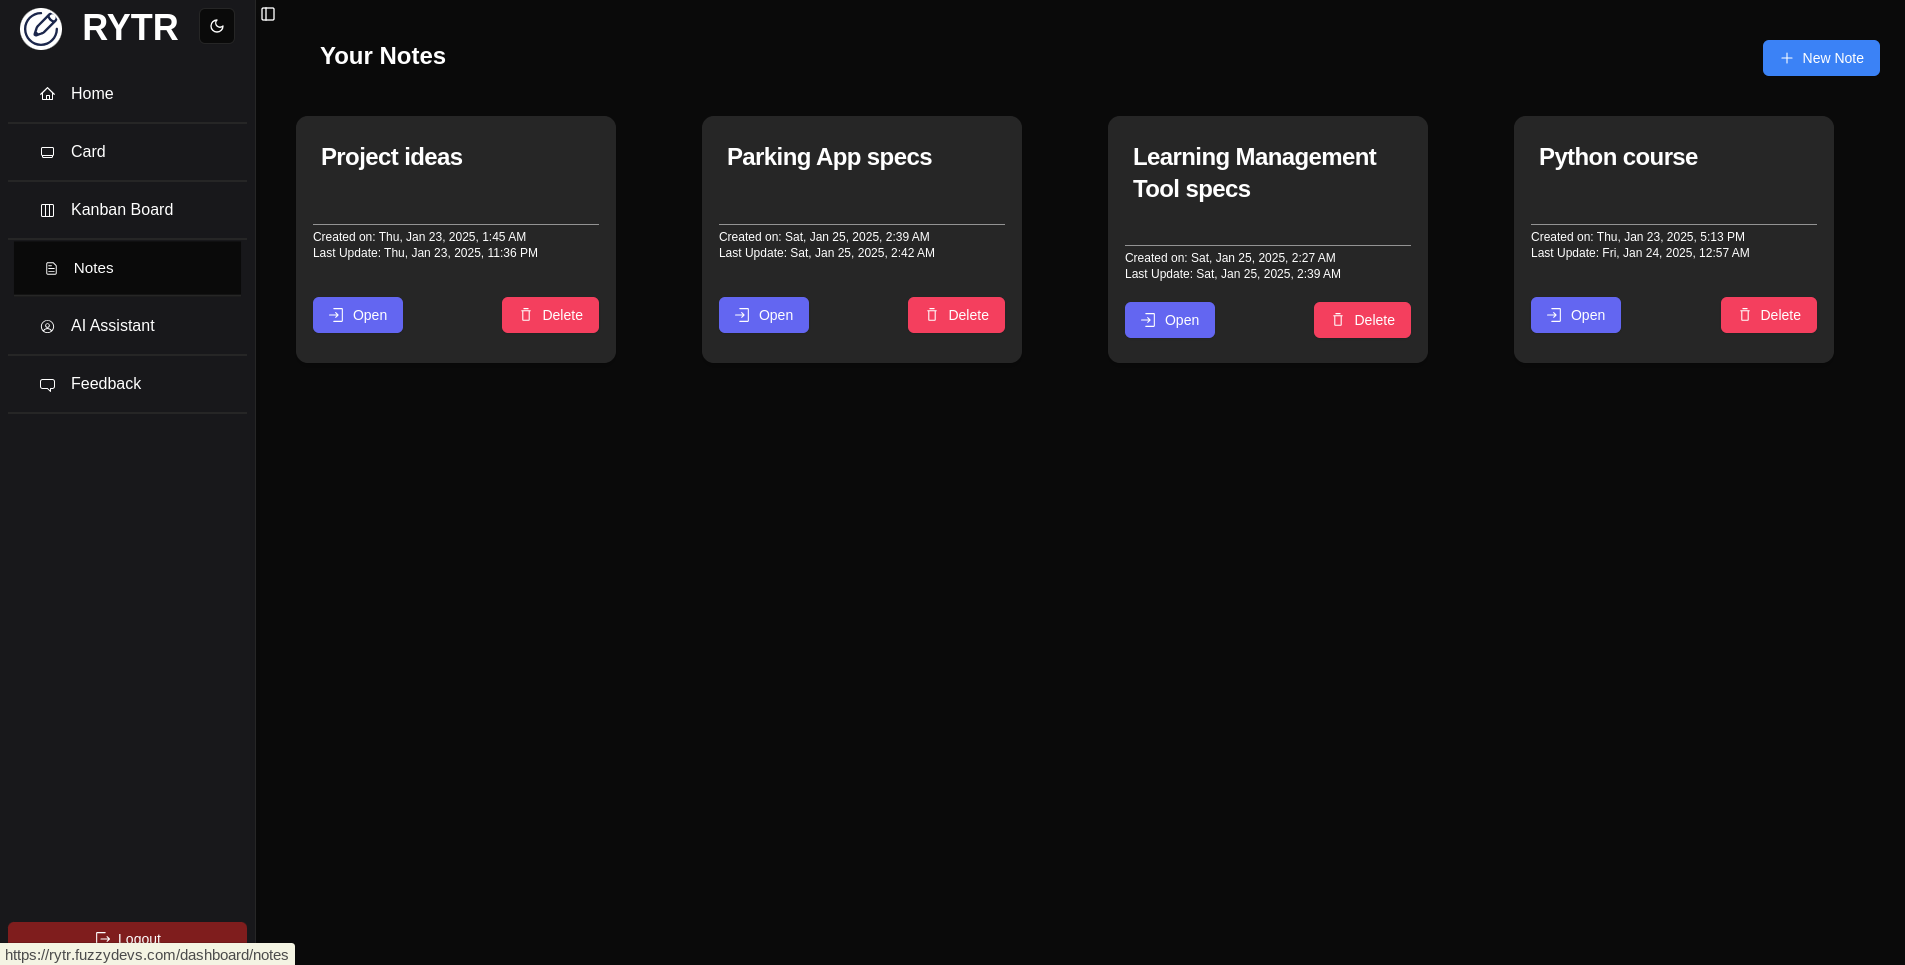This screenshot has height=965, width=1905.
Task: Log out using the Logout button
Action: tap(127, 938)
